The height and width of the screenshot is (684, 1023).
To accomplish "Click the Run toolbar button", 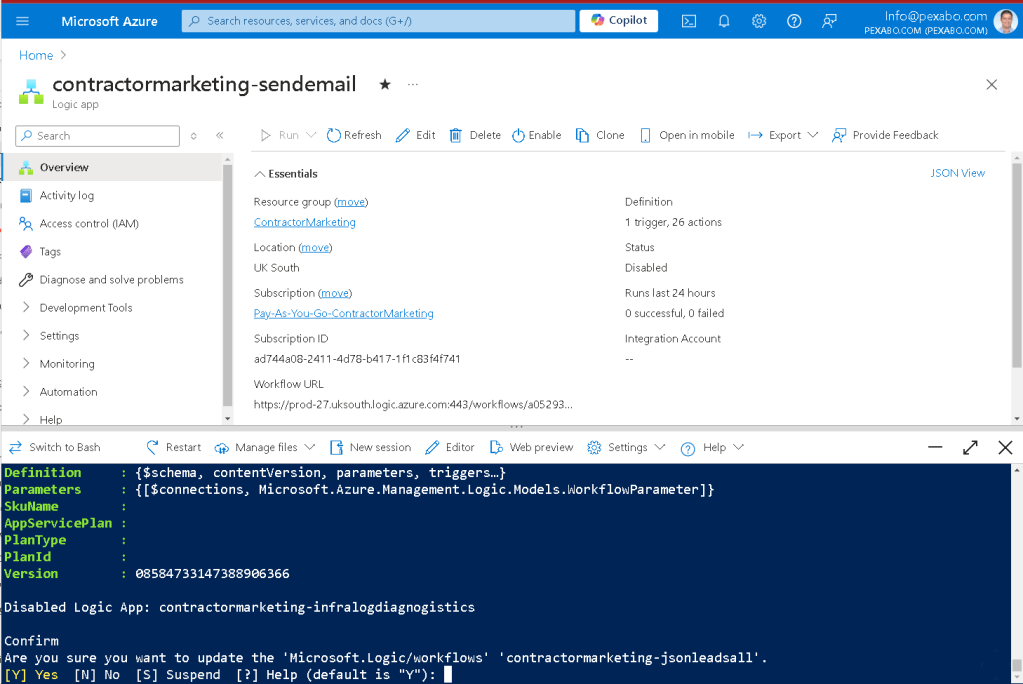I will (279, 135).
